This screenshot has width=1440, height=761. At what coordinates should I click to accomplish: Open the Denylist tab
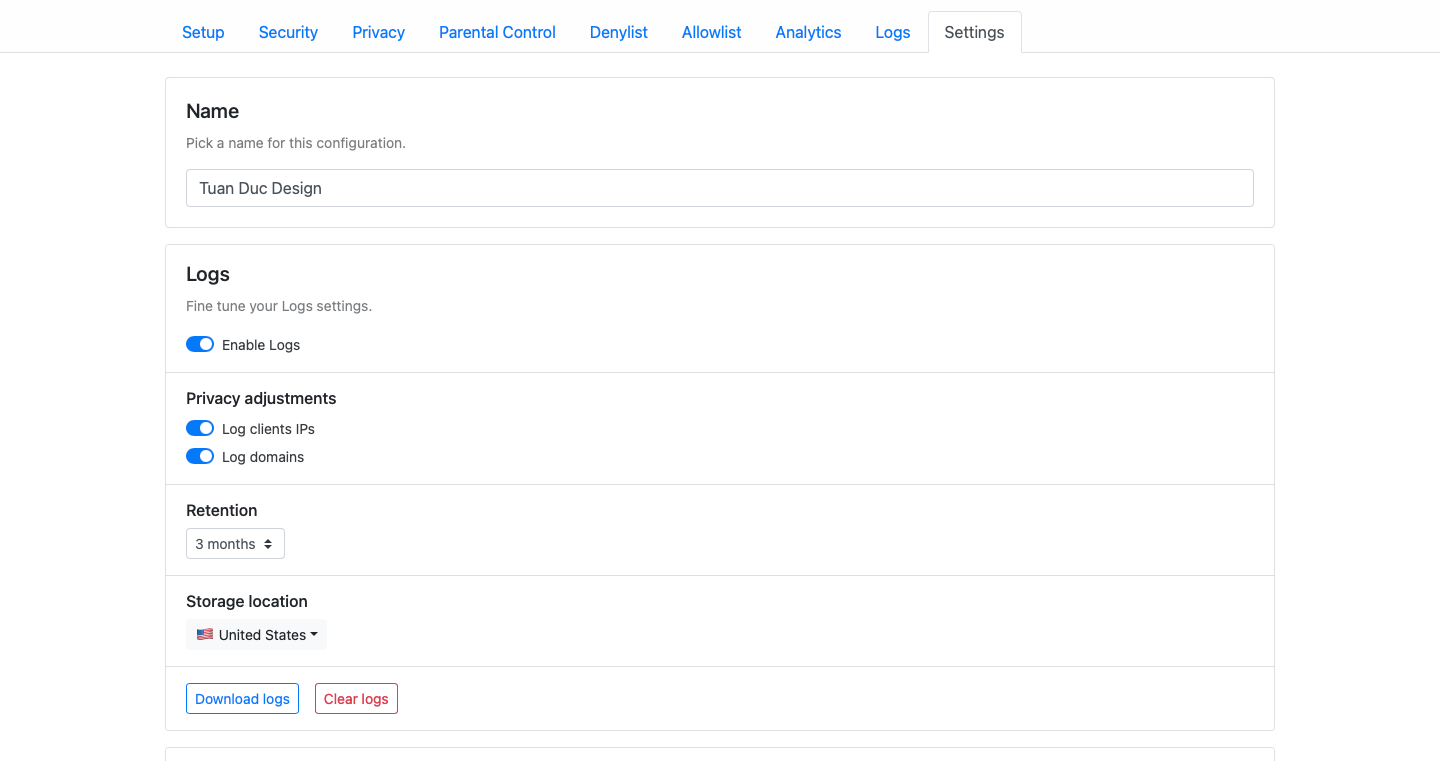618,32
